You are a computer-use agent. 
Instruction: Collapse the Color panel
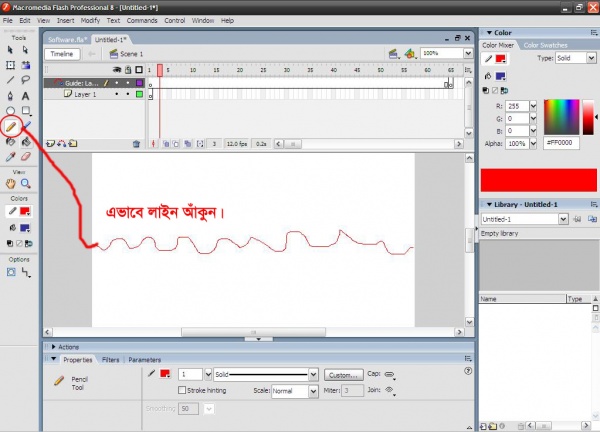pyautogui.click(x=489, y=33)
